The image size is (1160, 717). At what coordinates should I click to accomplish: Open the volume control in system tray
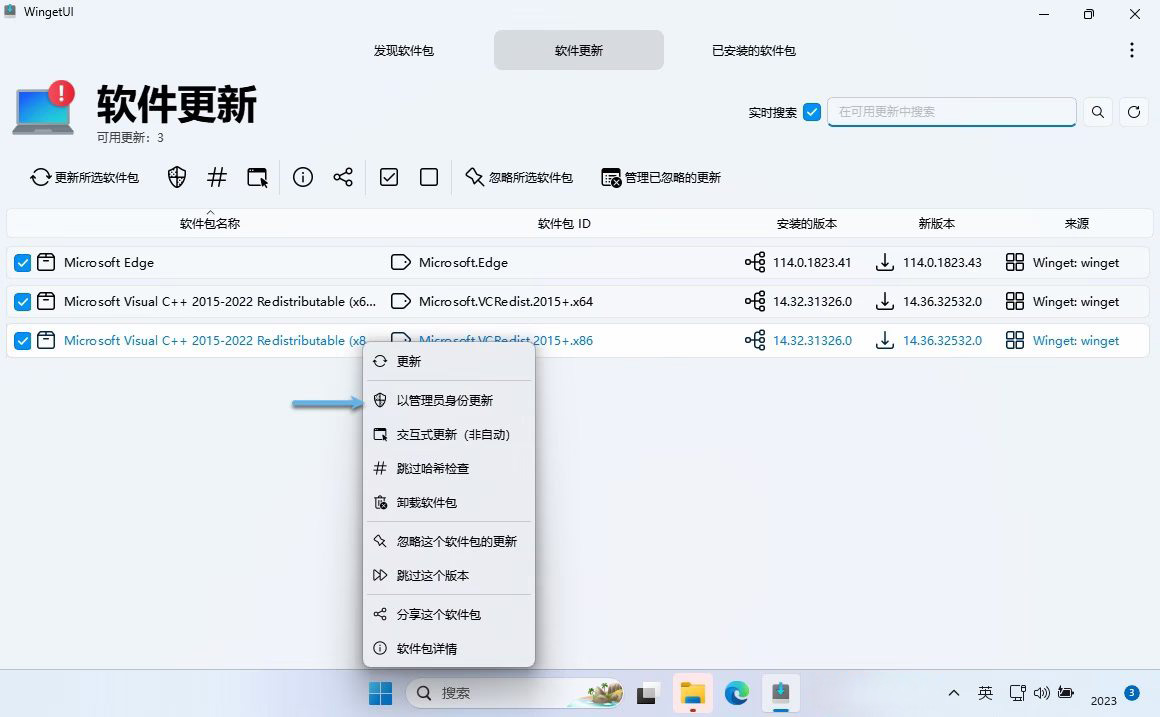pyautogui.click(x=1042, y=693)
